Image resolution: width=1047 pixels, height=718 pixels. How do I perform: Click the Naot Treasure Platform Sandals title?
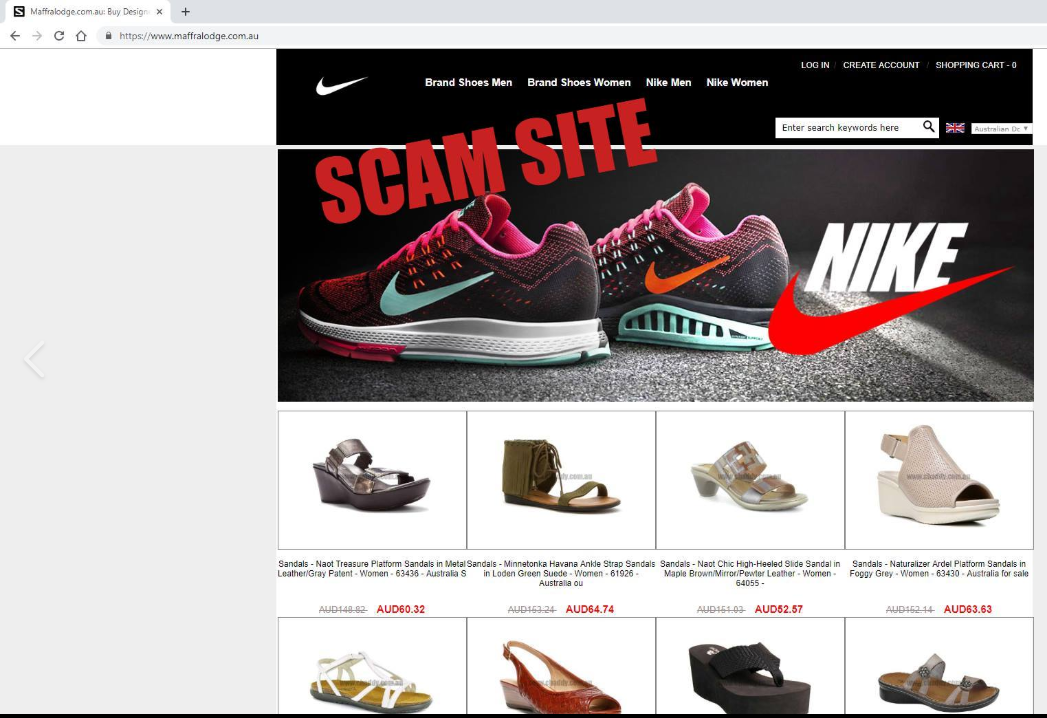tap(372, 568)
